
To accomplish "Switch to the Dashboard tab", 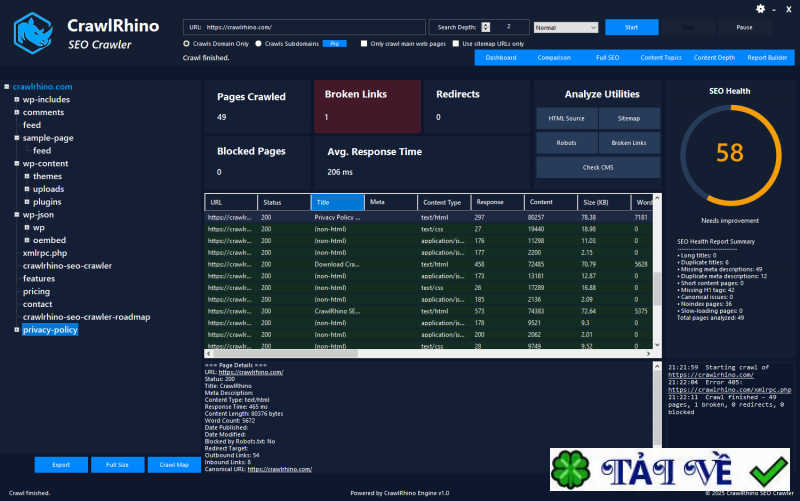I will [501, 58].
